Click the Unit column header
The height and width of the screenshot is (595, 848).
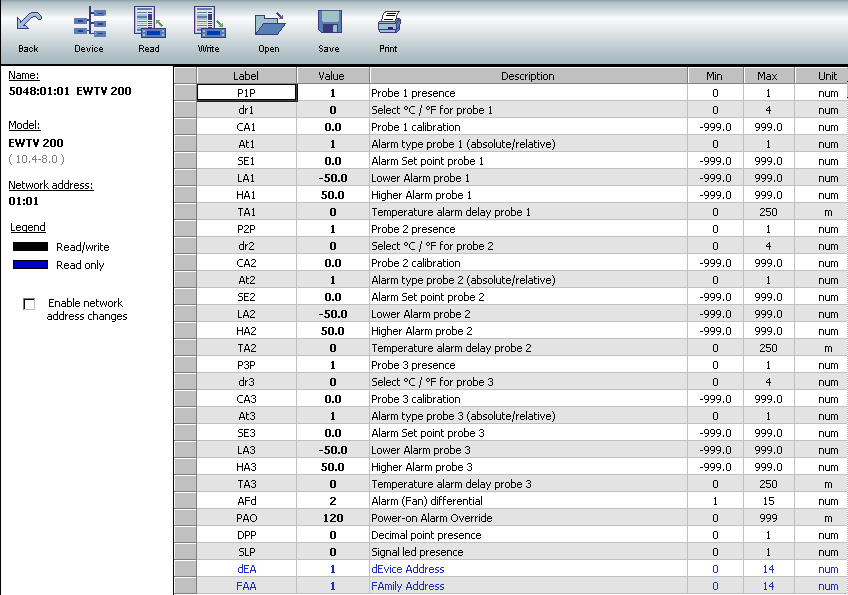click(822, 76)
